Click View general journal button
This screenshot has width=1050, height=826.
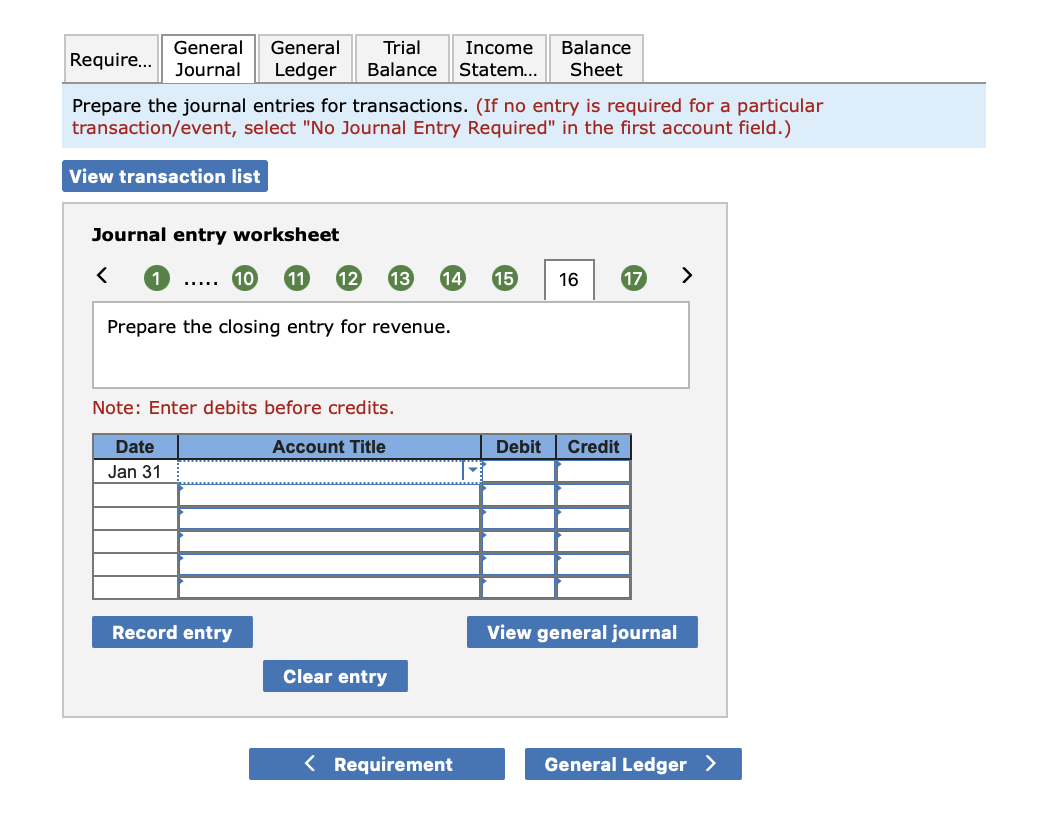[x=582, y=632]
